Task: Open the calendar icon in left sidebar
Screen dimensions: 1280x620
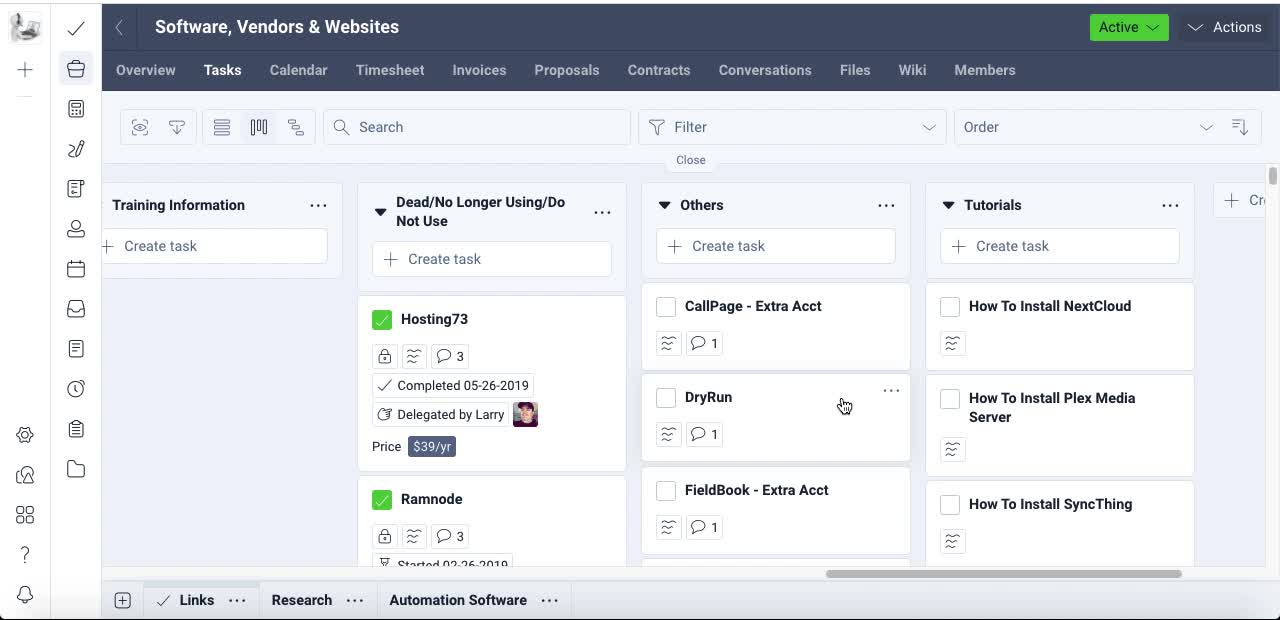Action: pyautogui.click(x=76, y=269)
